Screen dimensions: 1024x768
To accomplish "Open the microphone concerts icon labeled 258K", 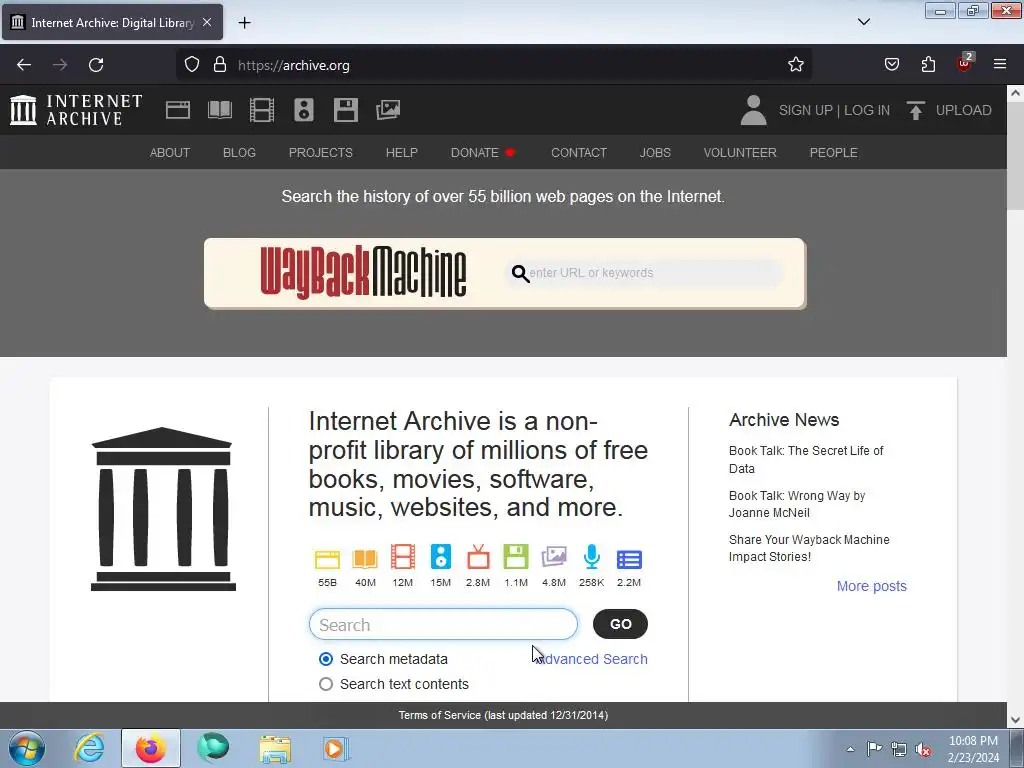I will pos(592,557).
